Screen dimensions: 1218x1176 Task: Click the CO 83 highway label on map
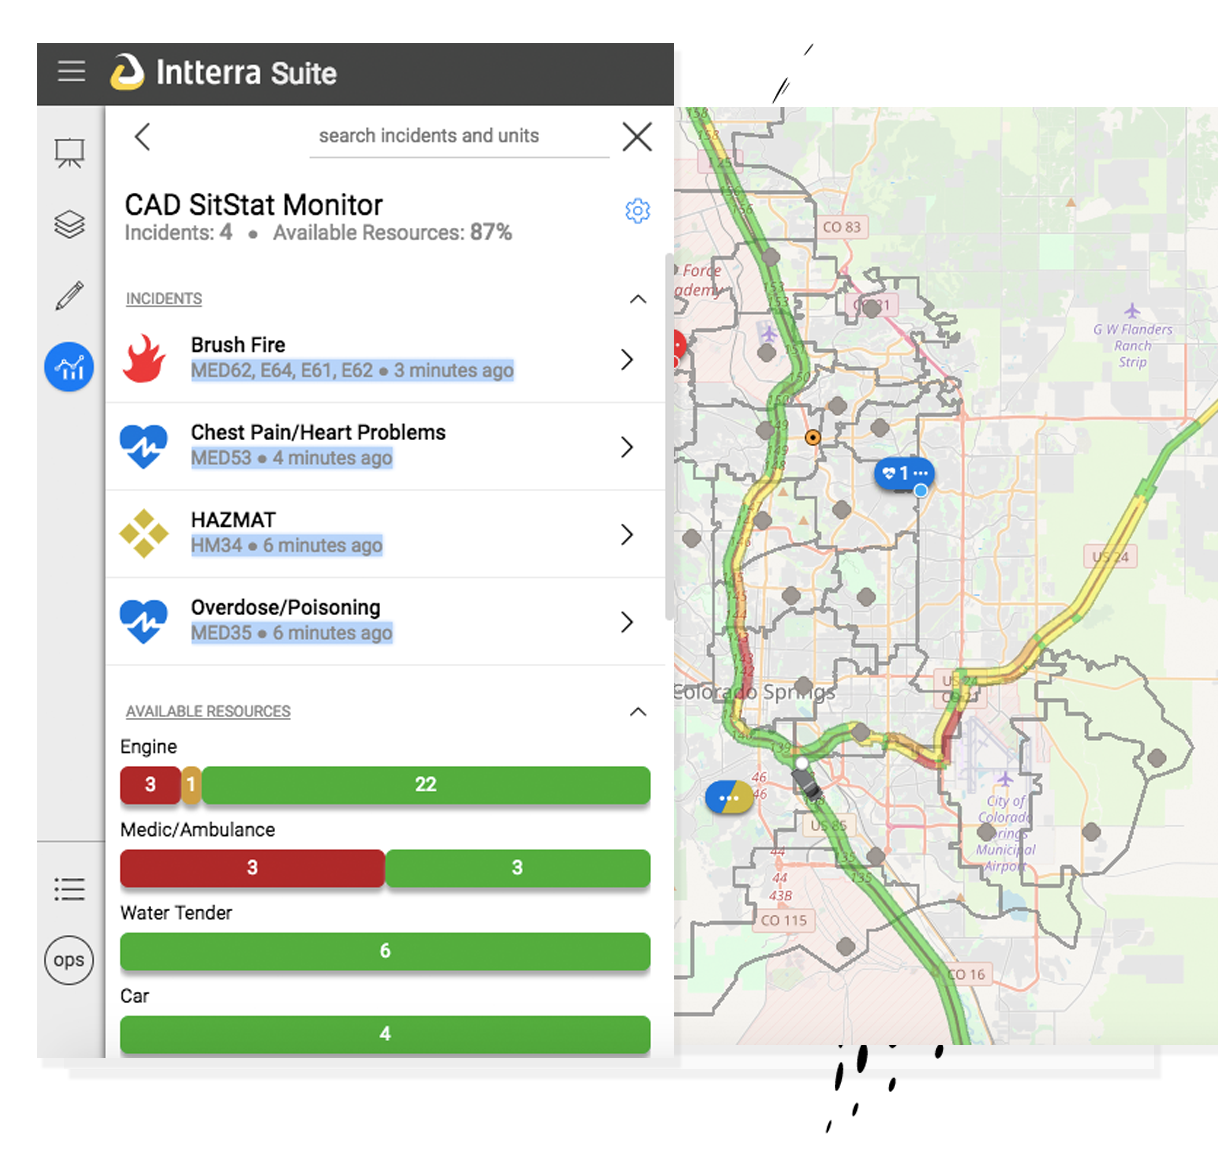click(842, 227)
